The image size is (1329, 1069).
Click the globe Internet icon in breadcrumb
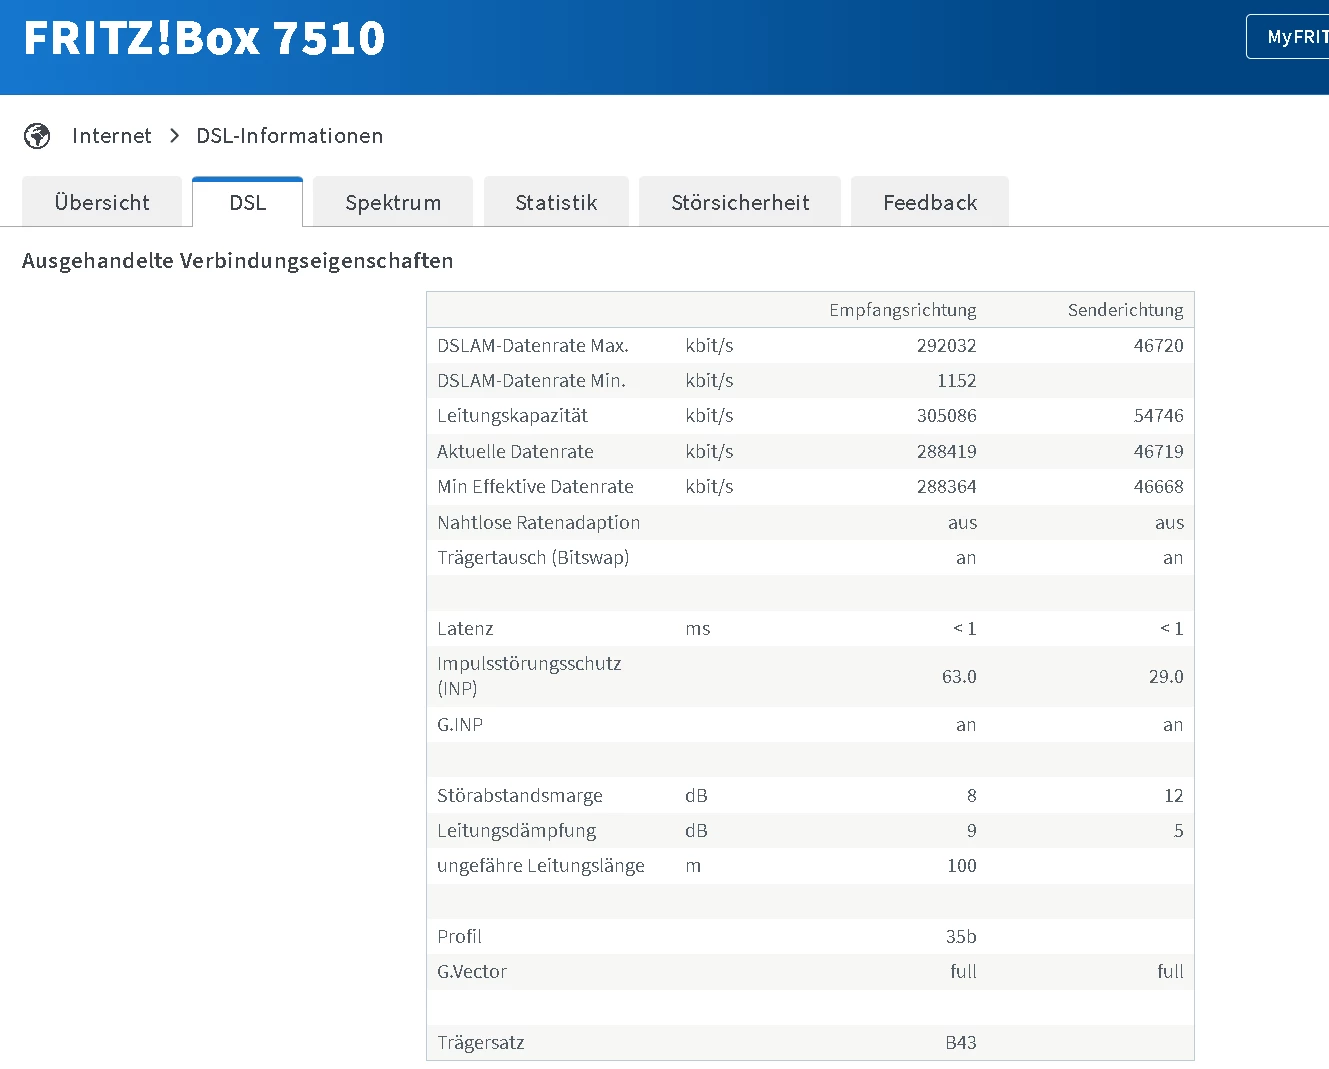pos(37,136)
